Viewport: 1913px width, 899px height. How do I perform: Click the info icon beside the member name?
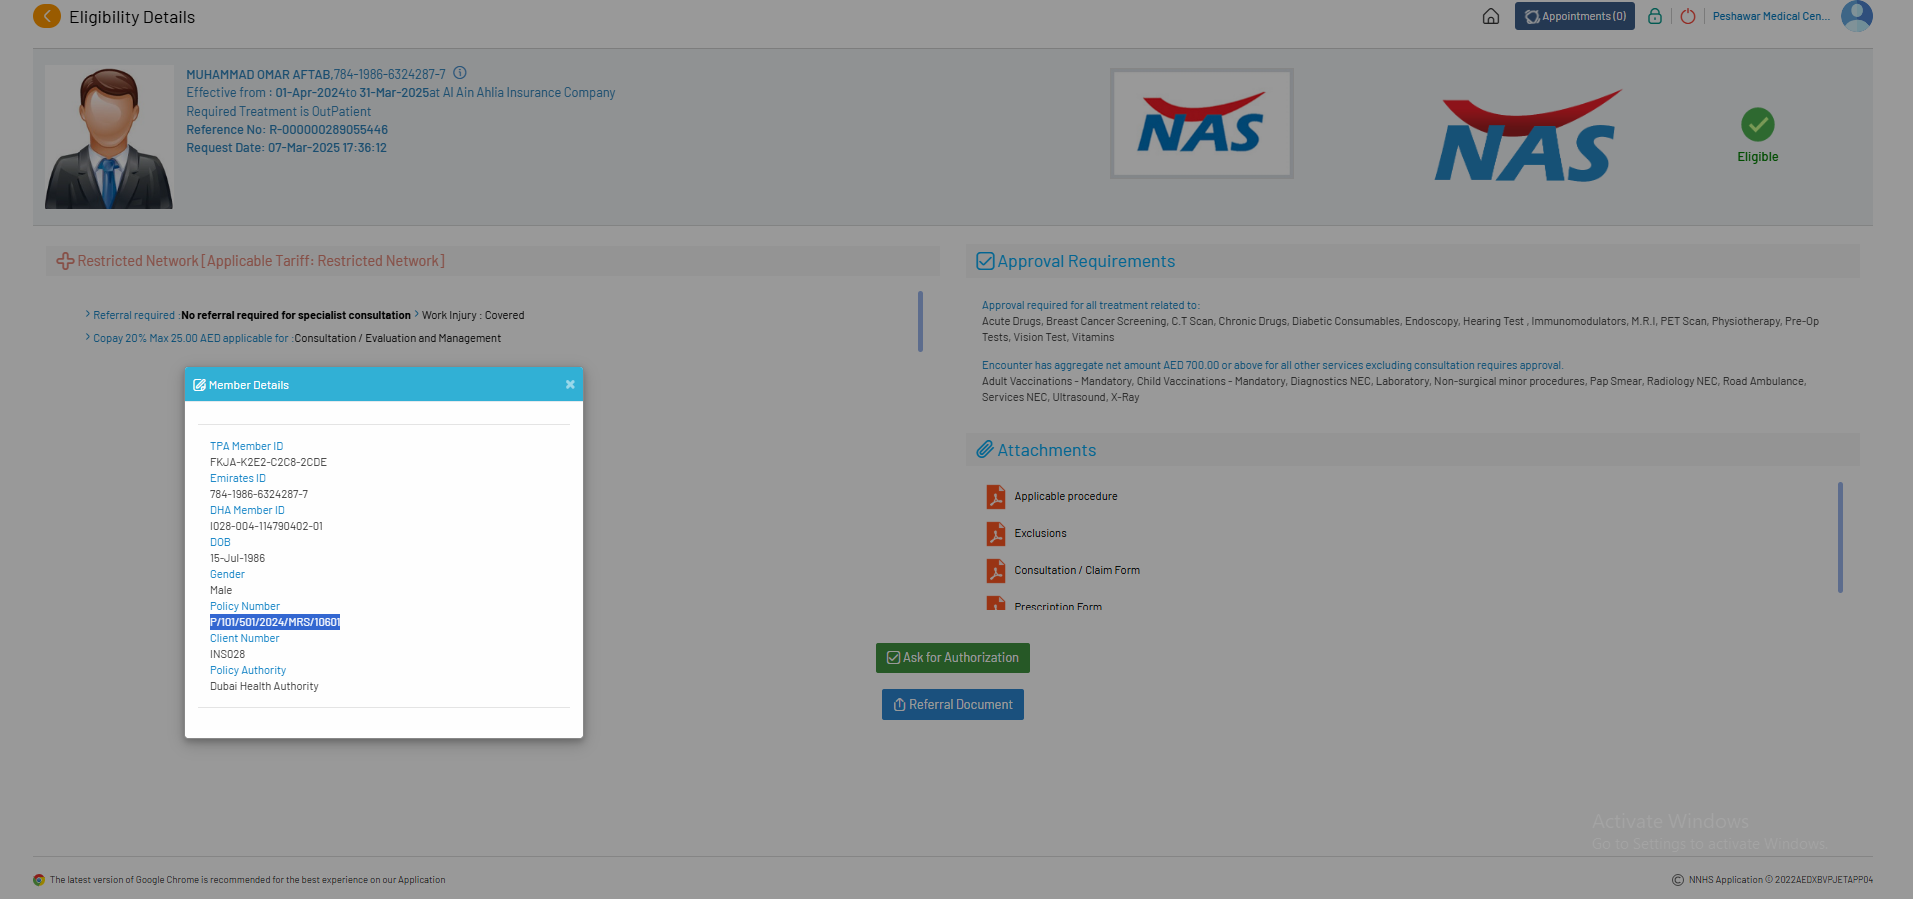click(x=460, y=73)
